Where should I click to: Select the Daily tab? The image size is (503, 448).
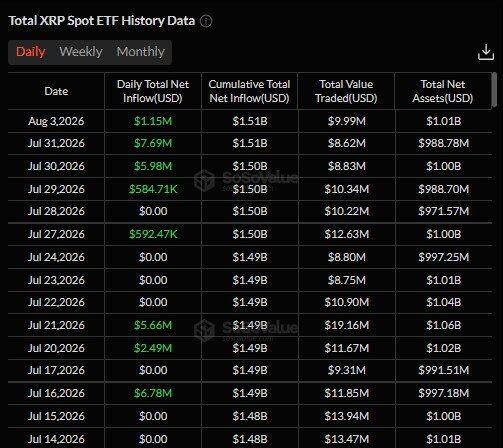[31, 52]
